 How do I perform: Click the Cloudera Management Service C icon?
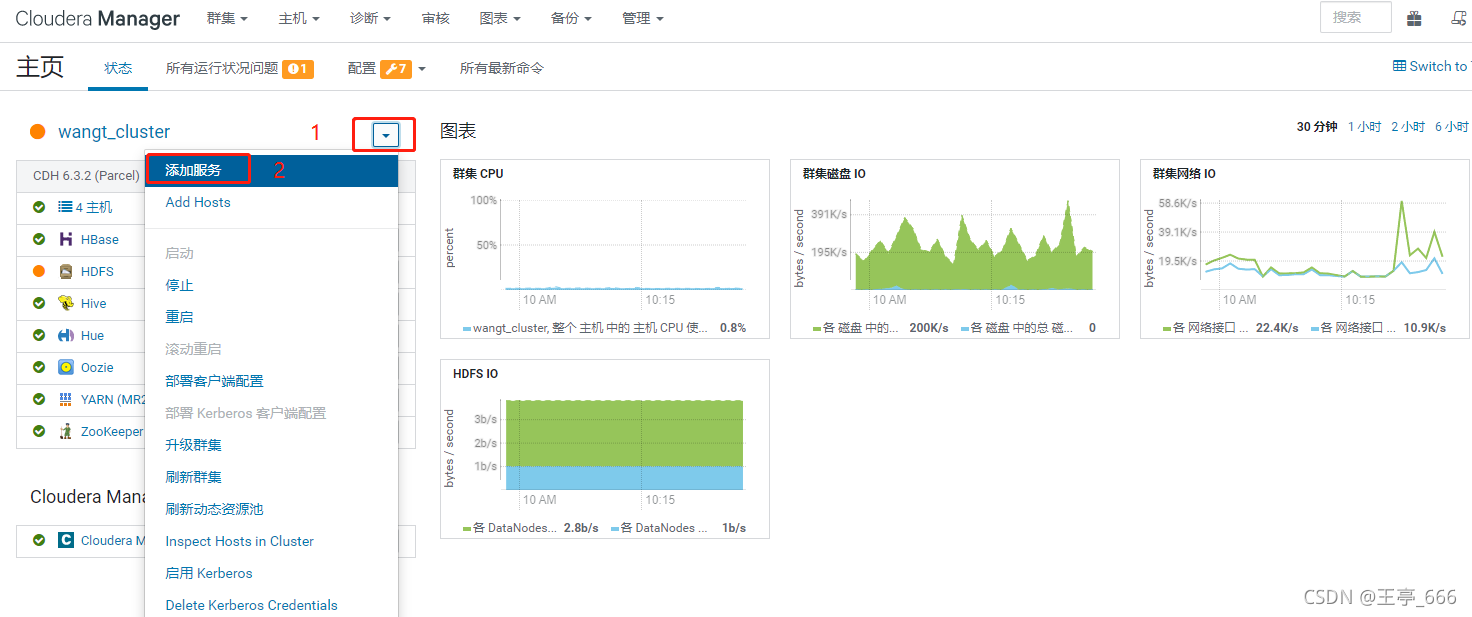66,540
